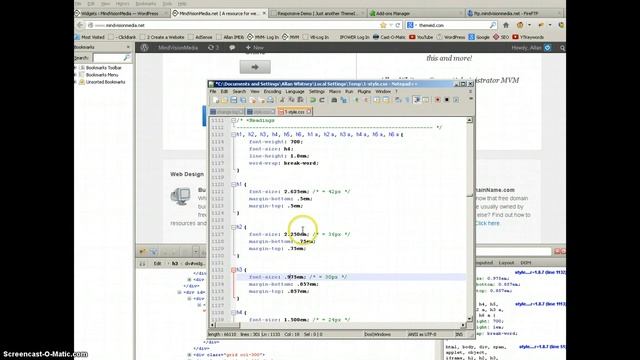
Task: Collapse the h4 fold marker in Notepad++
Action: (233, 313)
